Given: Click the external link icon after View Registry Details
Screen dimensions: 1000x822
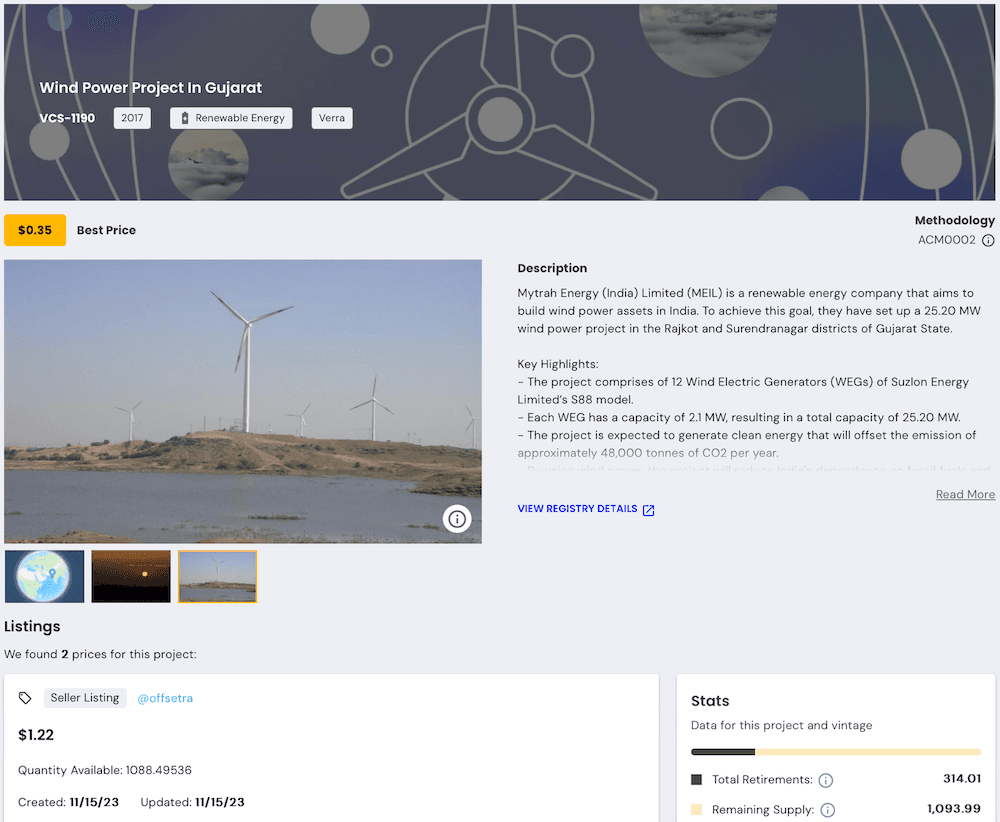Looking at the screenshot, I should click(x=649, y=510).
